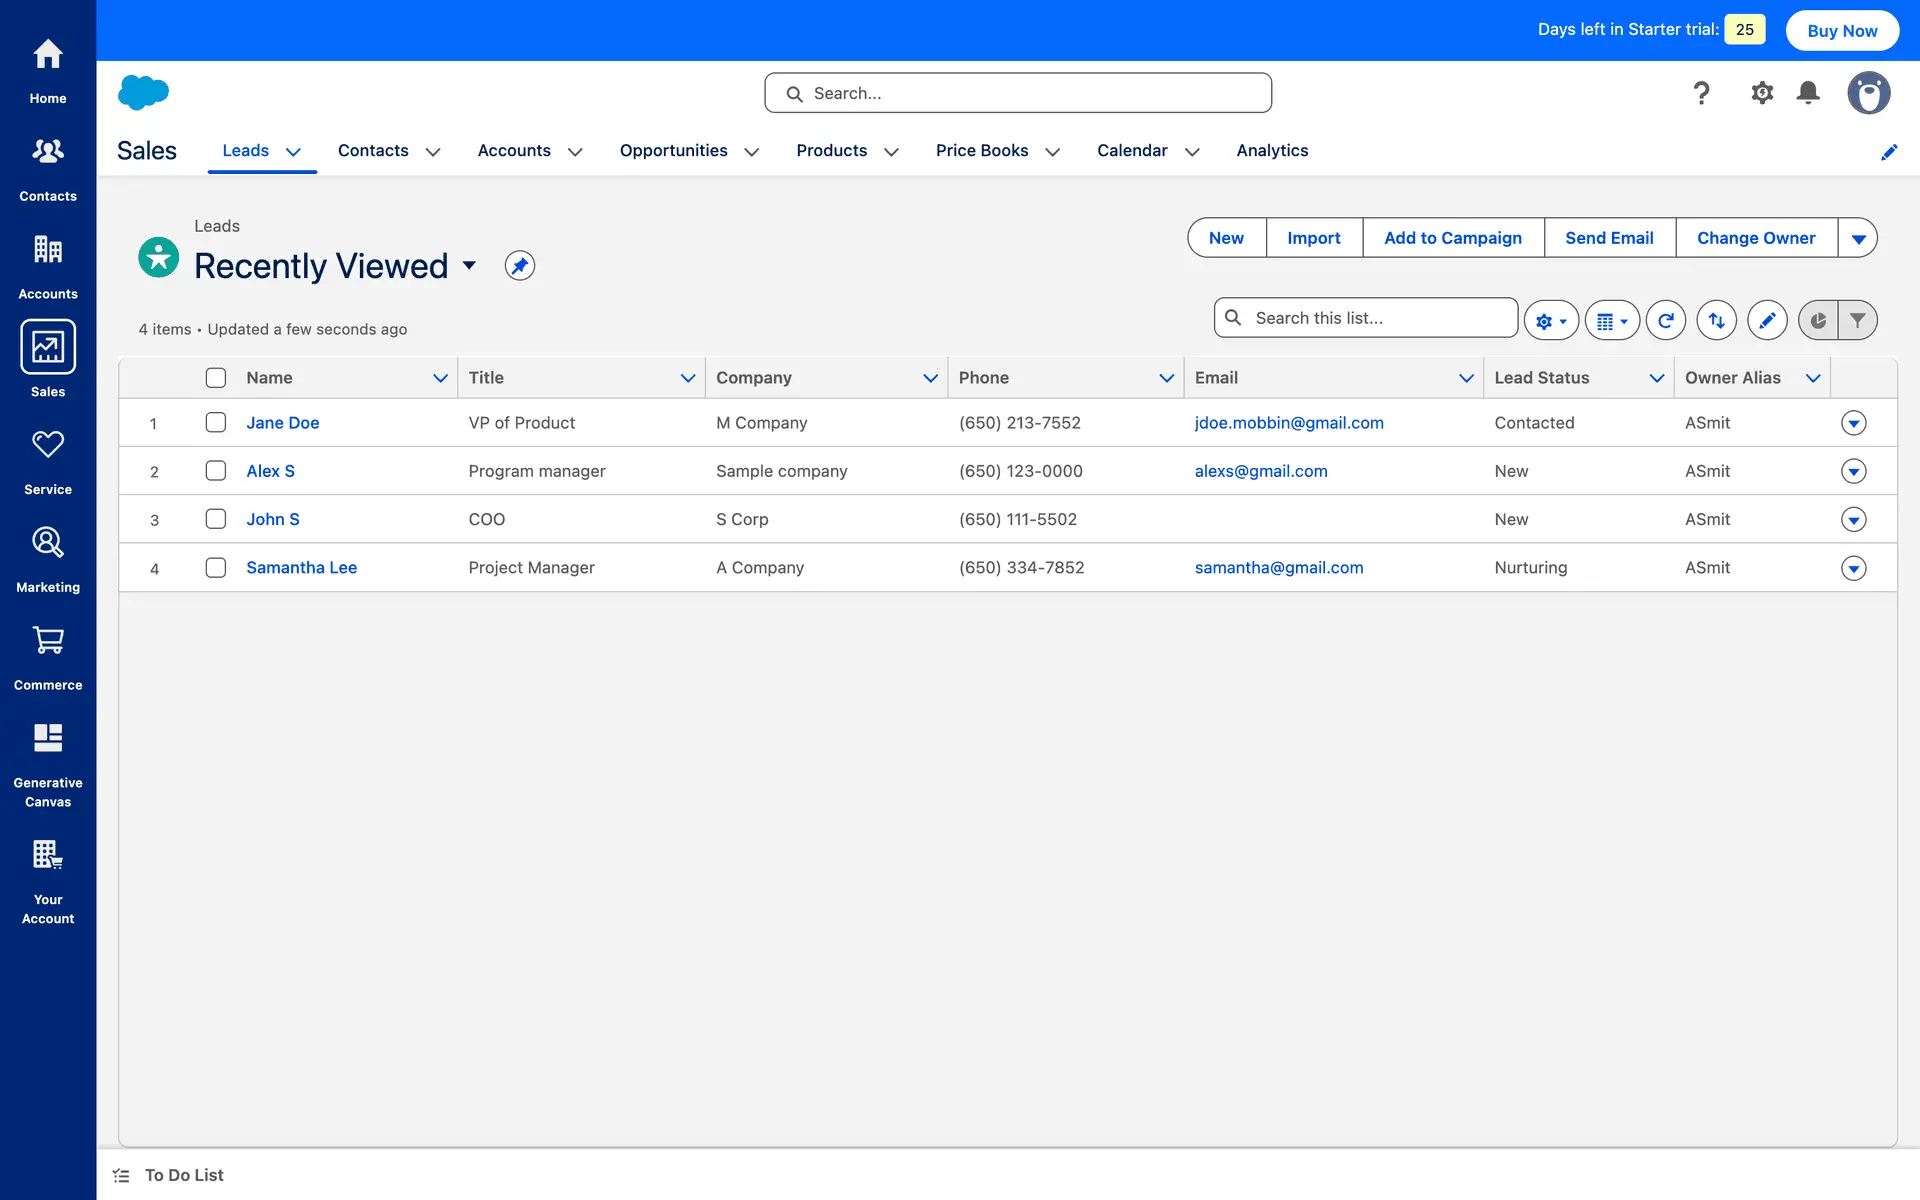Open Commerce in the left sidebar

[x=48, y=657]
